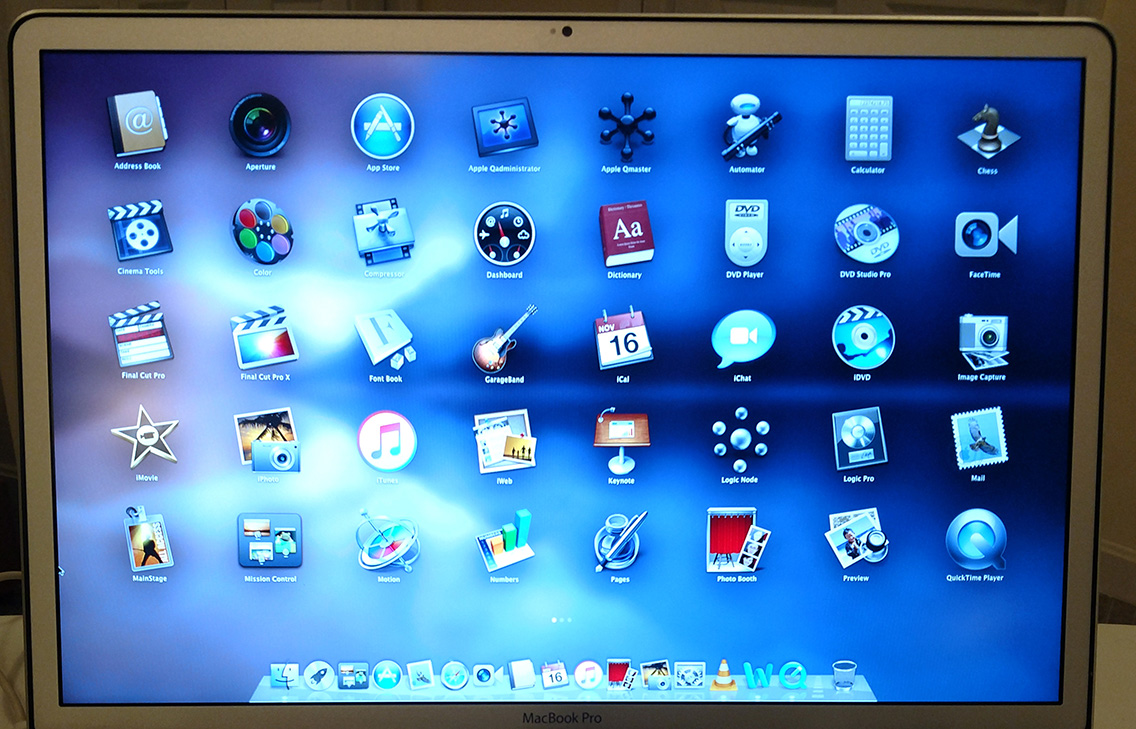Open Aperture from Launchpad
Image resolution: width=1136 pixels, height=729 pixels.
pyautogui.click(x=260, y=125)
